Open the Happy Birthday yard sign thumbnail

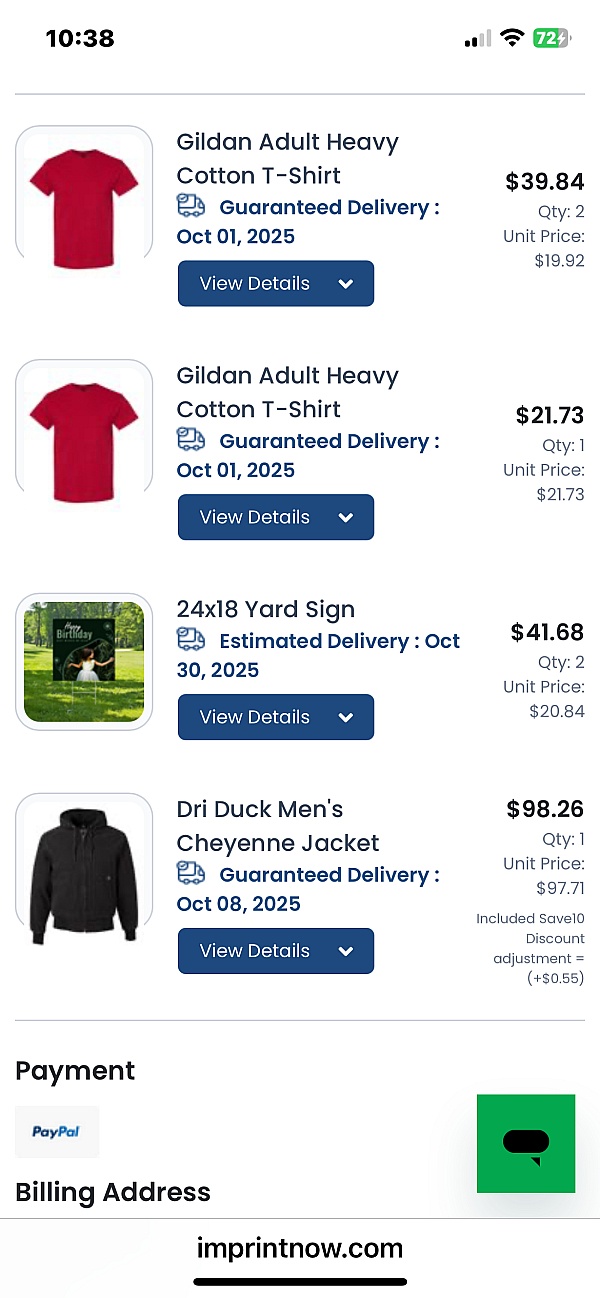click(x=84, y=662)
